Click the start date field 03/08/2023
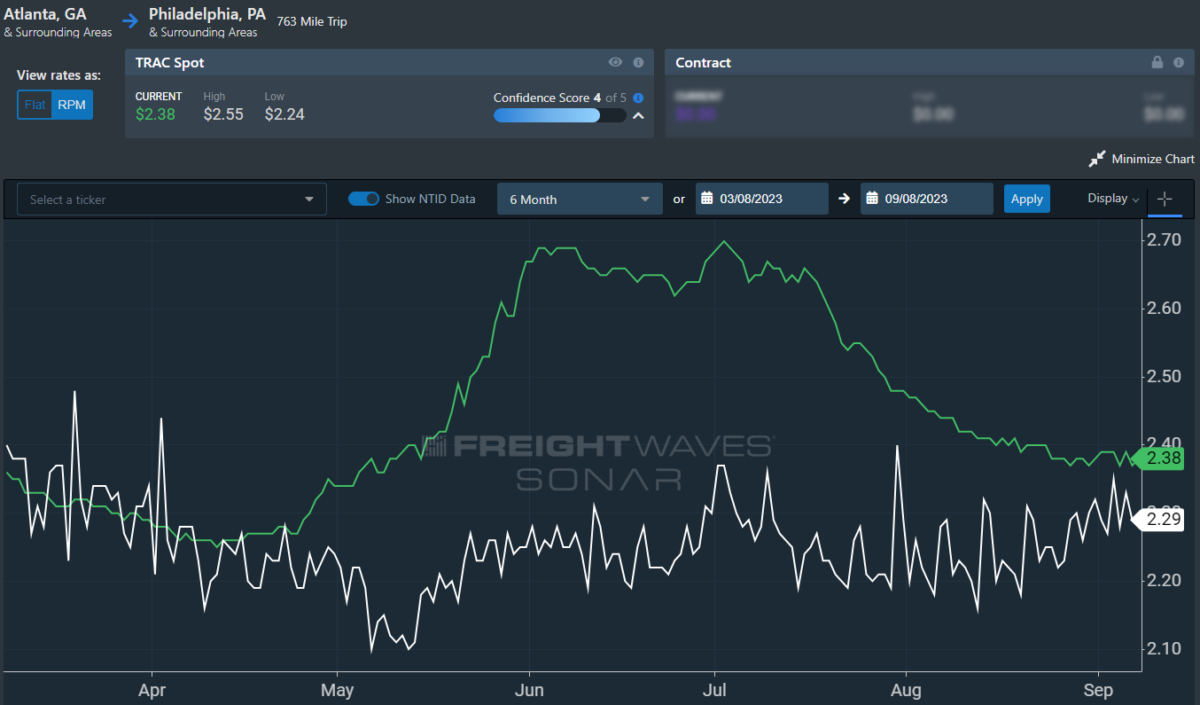 click(762, 199)
